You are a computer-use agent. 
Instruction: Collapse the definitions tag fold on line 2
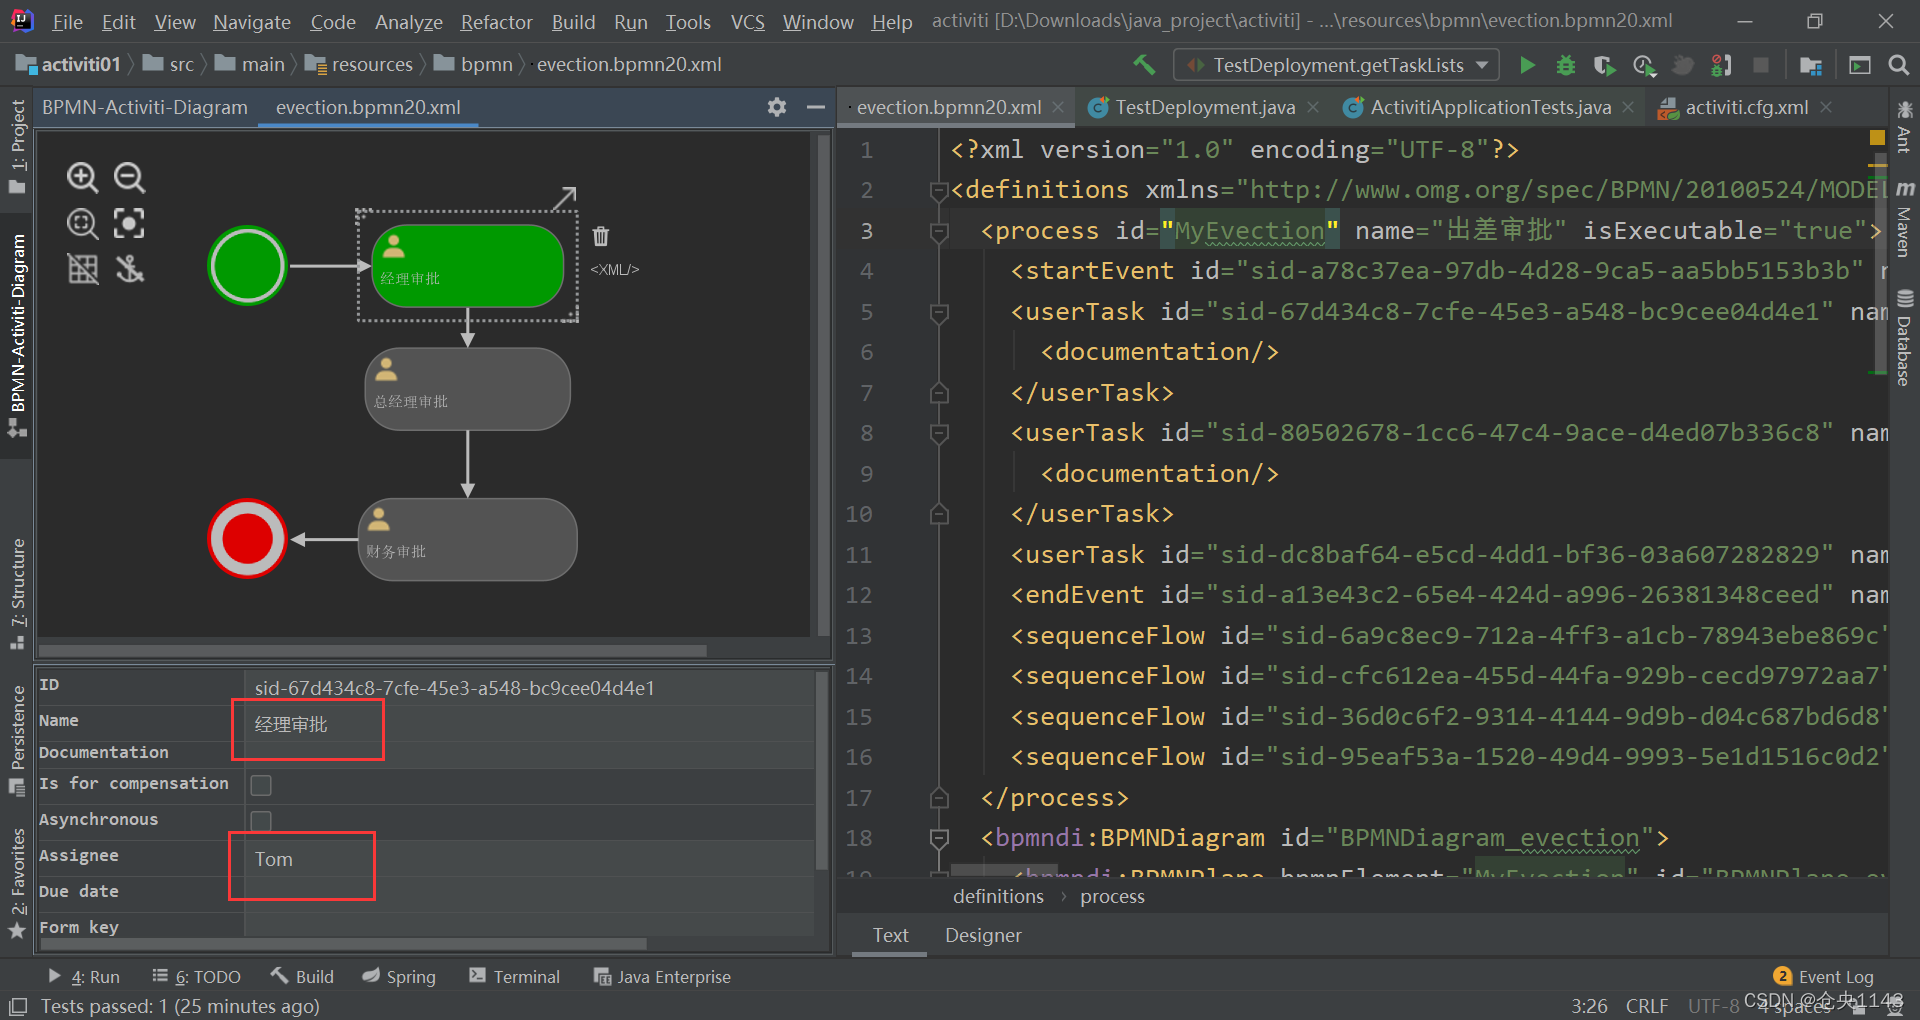point(939,190)
